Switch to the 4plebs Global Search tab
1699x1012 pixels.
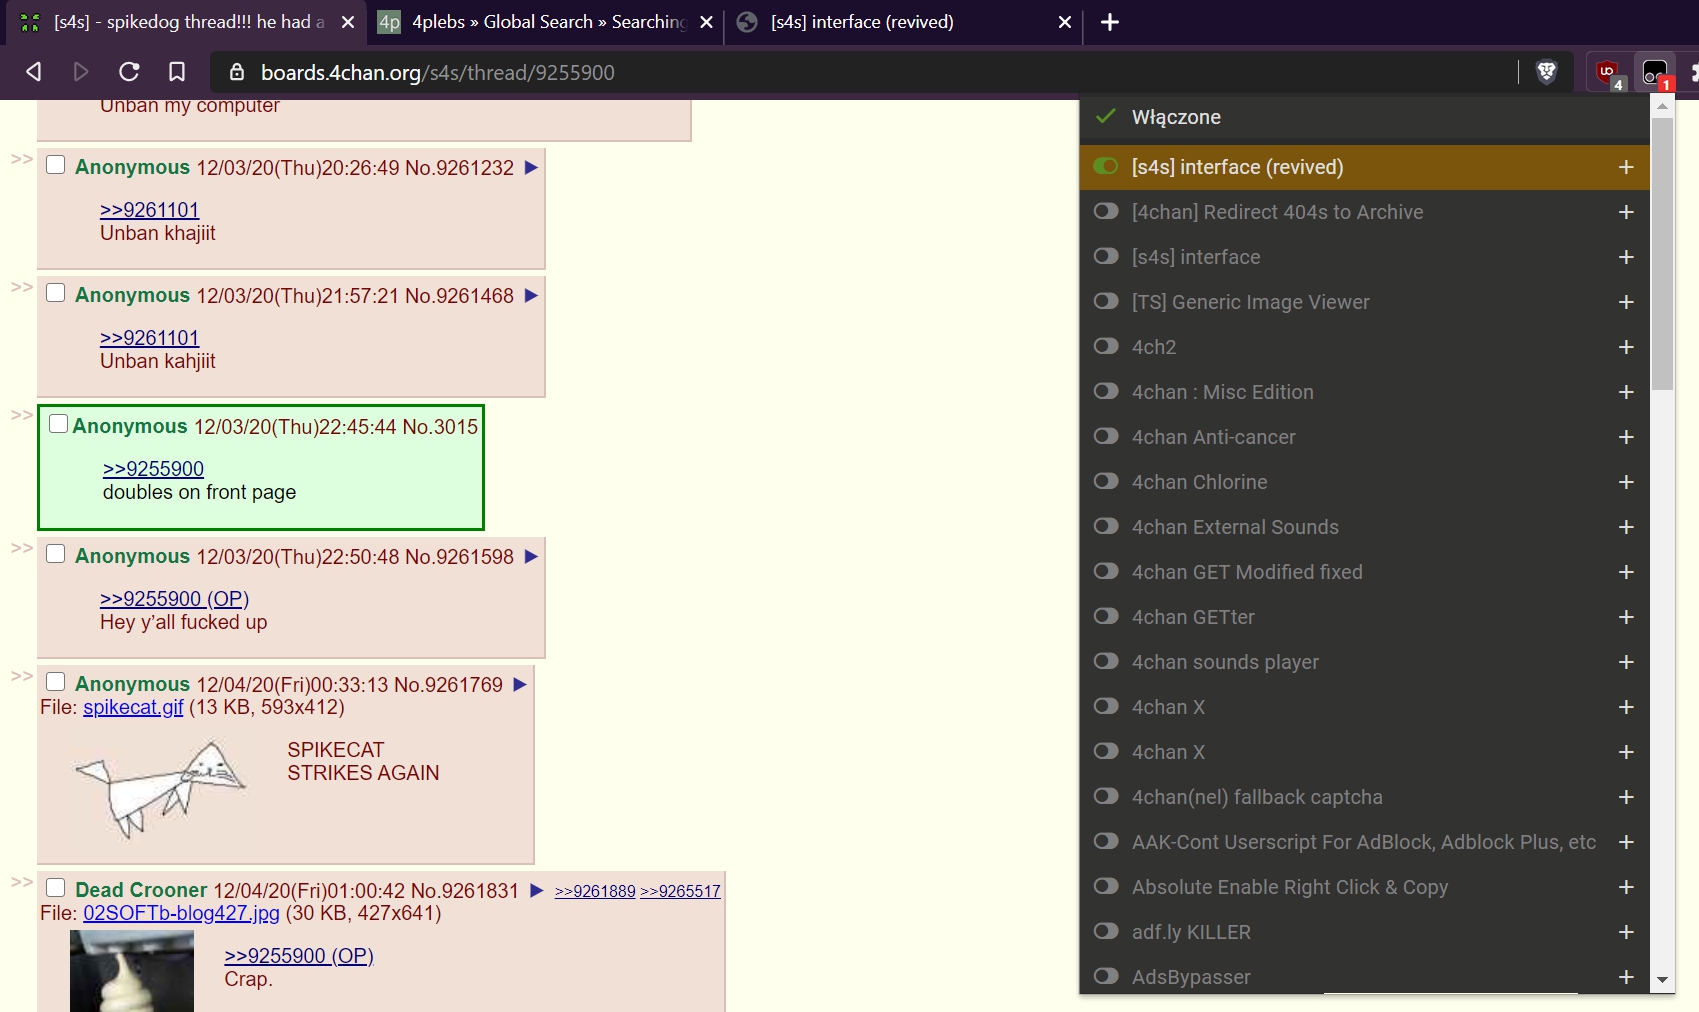pyautogui.click(x=546, y=22)
